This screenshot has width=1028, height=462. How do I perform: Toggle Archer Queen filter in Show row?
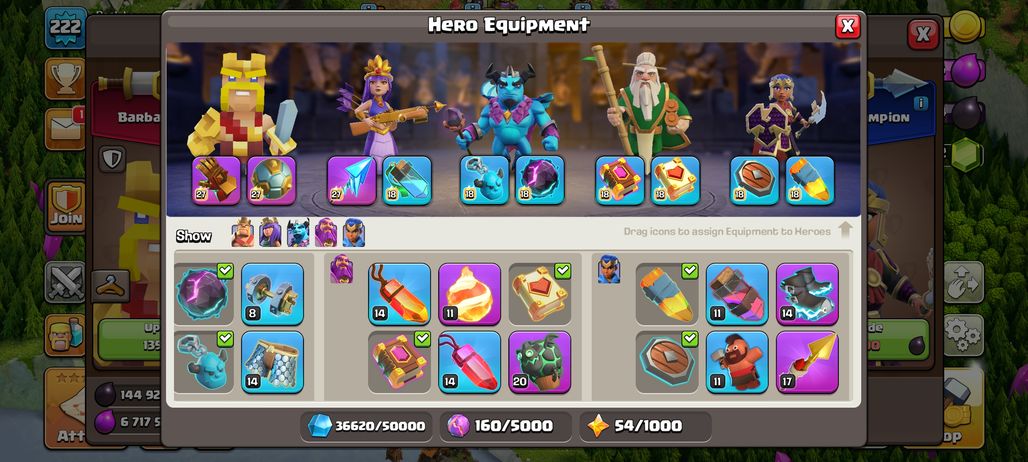tap(270, 232)
